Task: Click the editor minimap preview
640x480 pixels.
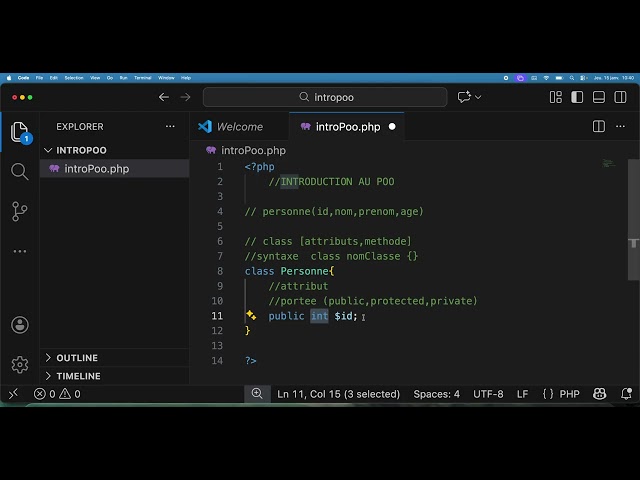Action: [609, 163]
